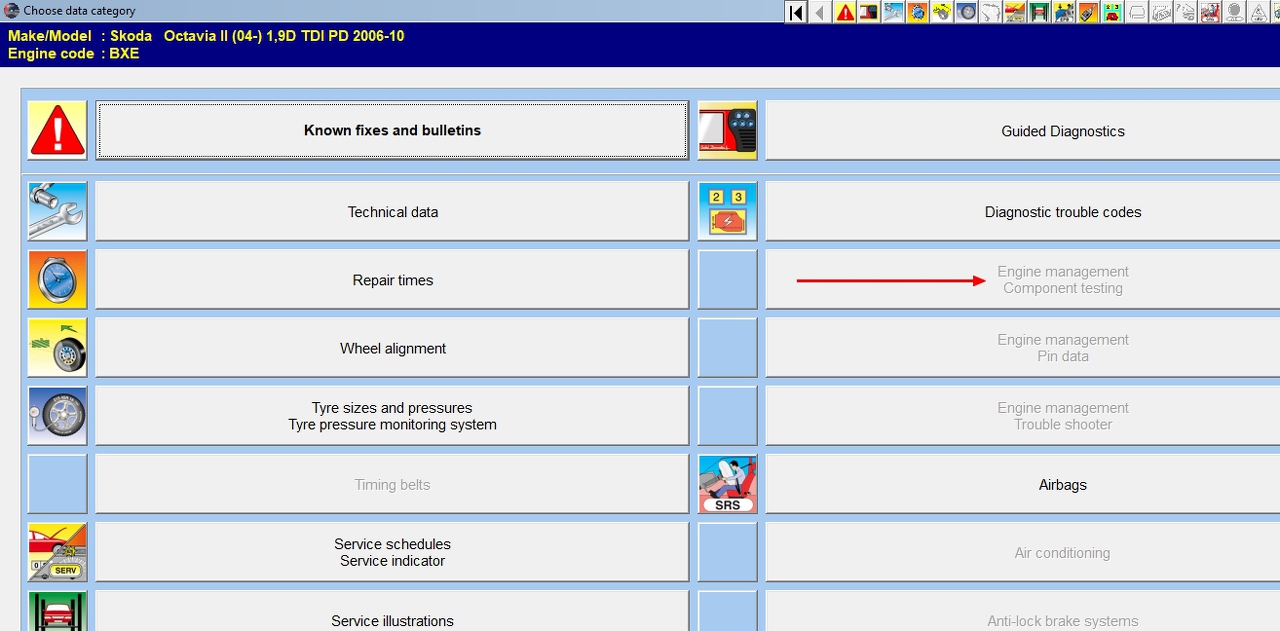The width and height of the screenshot is (1280, 631).
Task: Choose Wheel alignment
Action: coord(392,348)
